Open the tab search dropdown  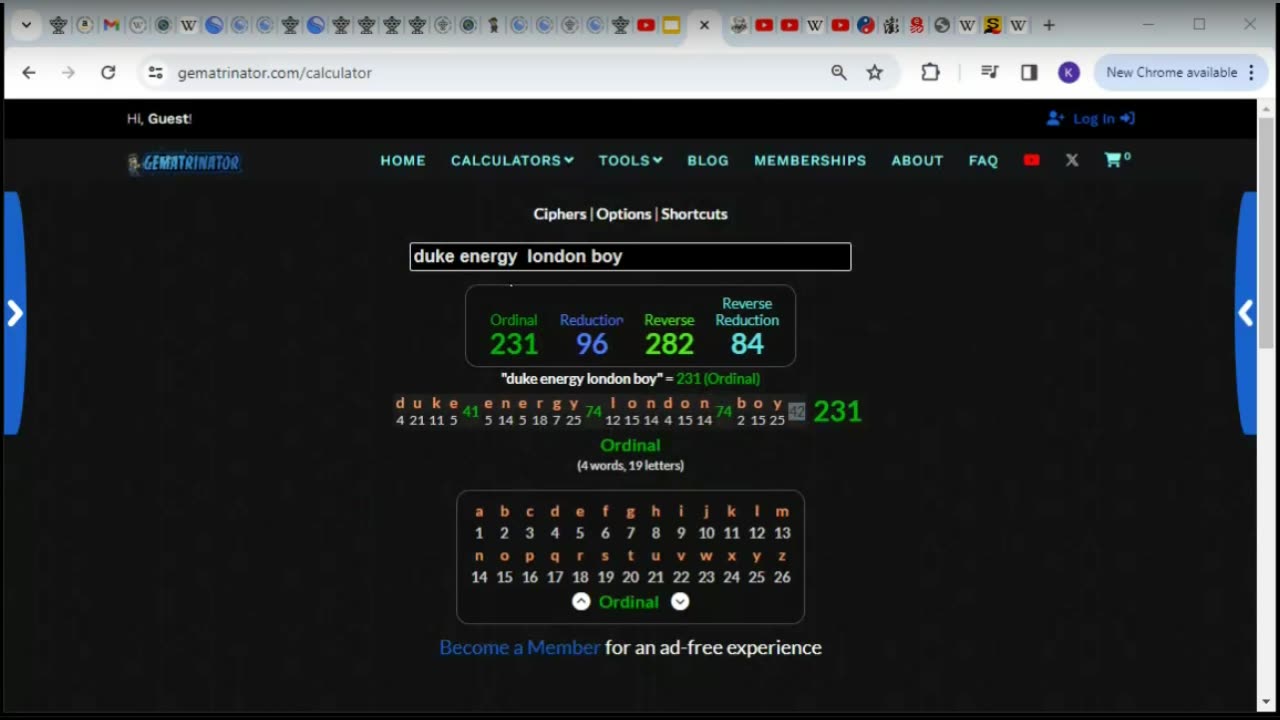(26, 25)
